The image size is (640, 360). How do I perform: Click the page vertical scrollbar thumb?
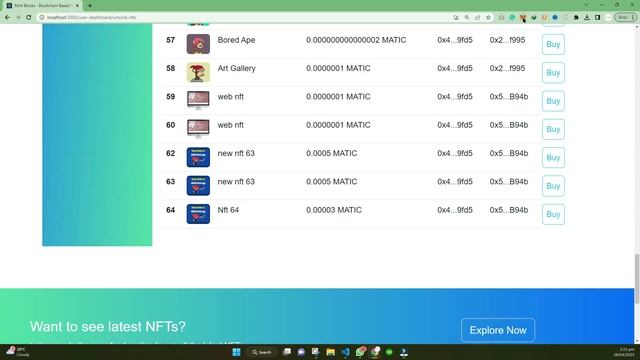point(637,279)
